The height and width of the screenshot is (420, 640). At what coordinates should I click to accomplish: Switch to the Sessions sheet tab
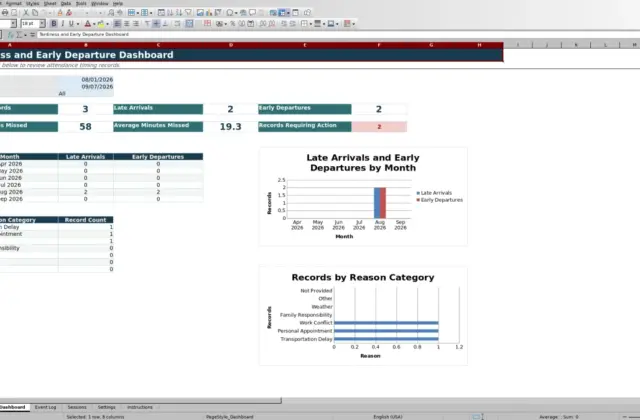tap(77, 407)
